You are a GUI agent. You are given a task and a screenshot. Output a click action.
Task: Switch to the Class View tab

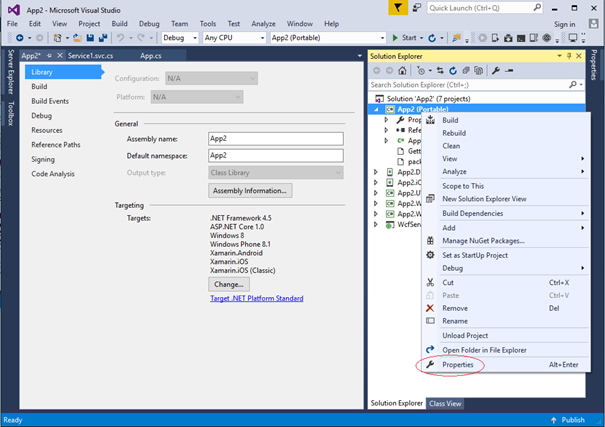tap(445, 403)
